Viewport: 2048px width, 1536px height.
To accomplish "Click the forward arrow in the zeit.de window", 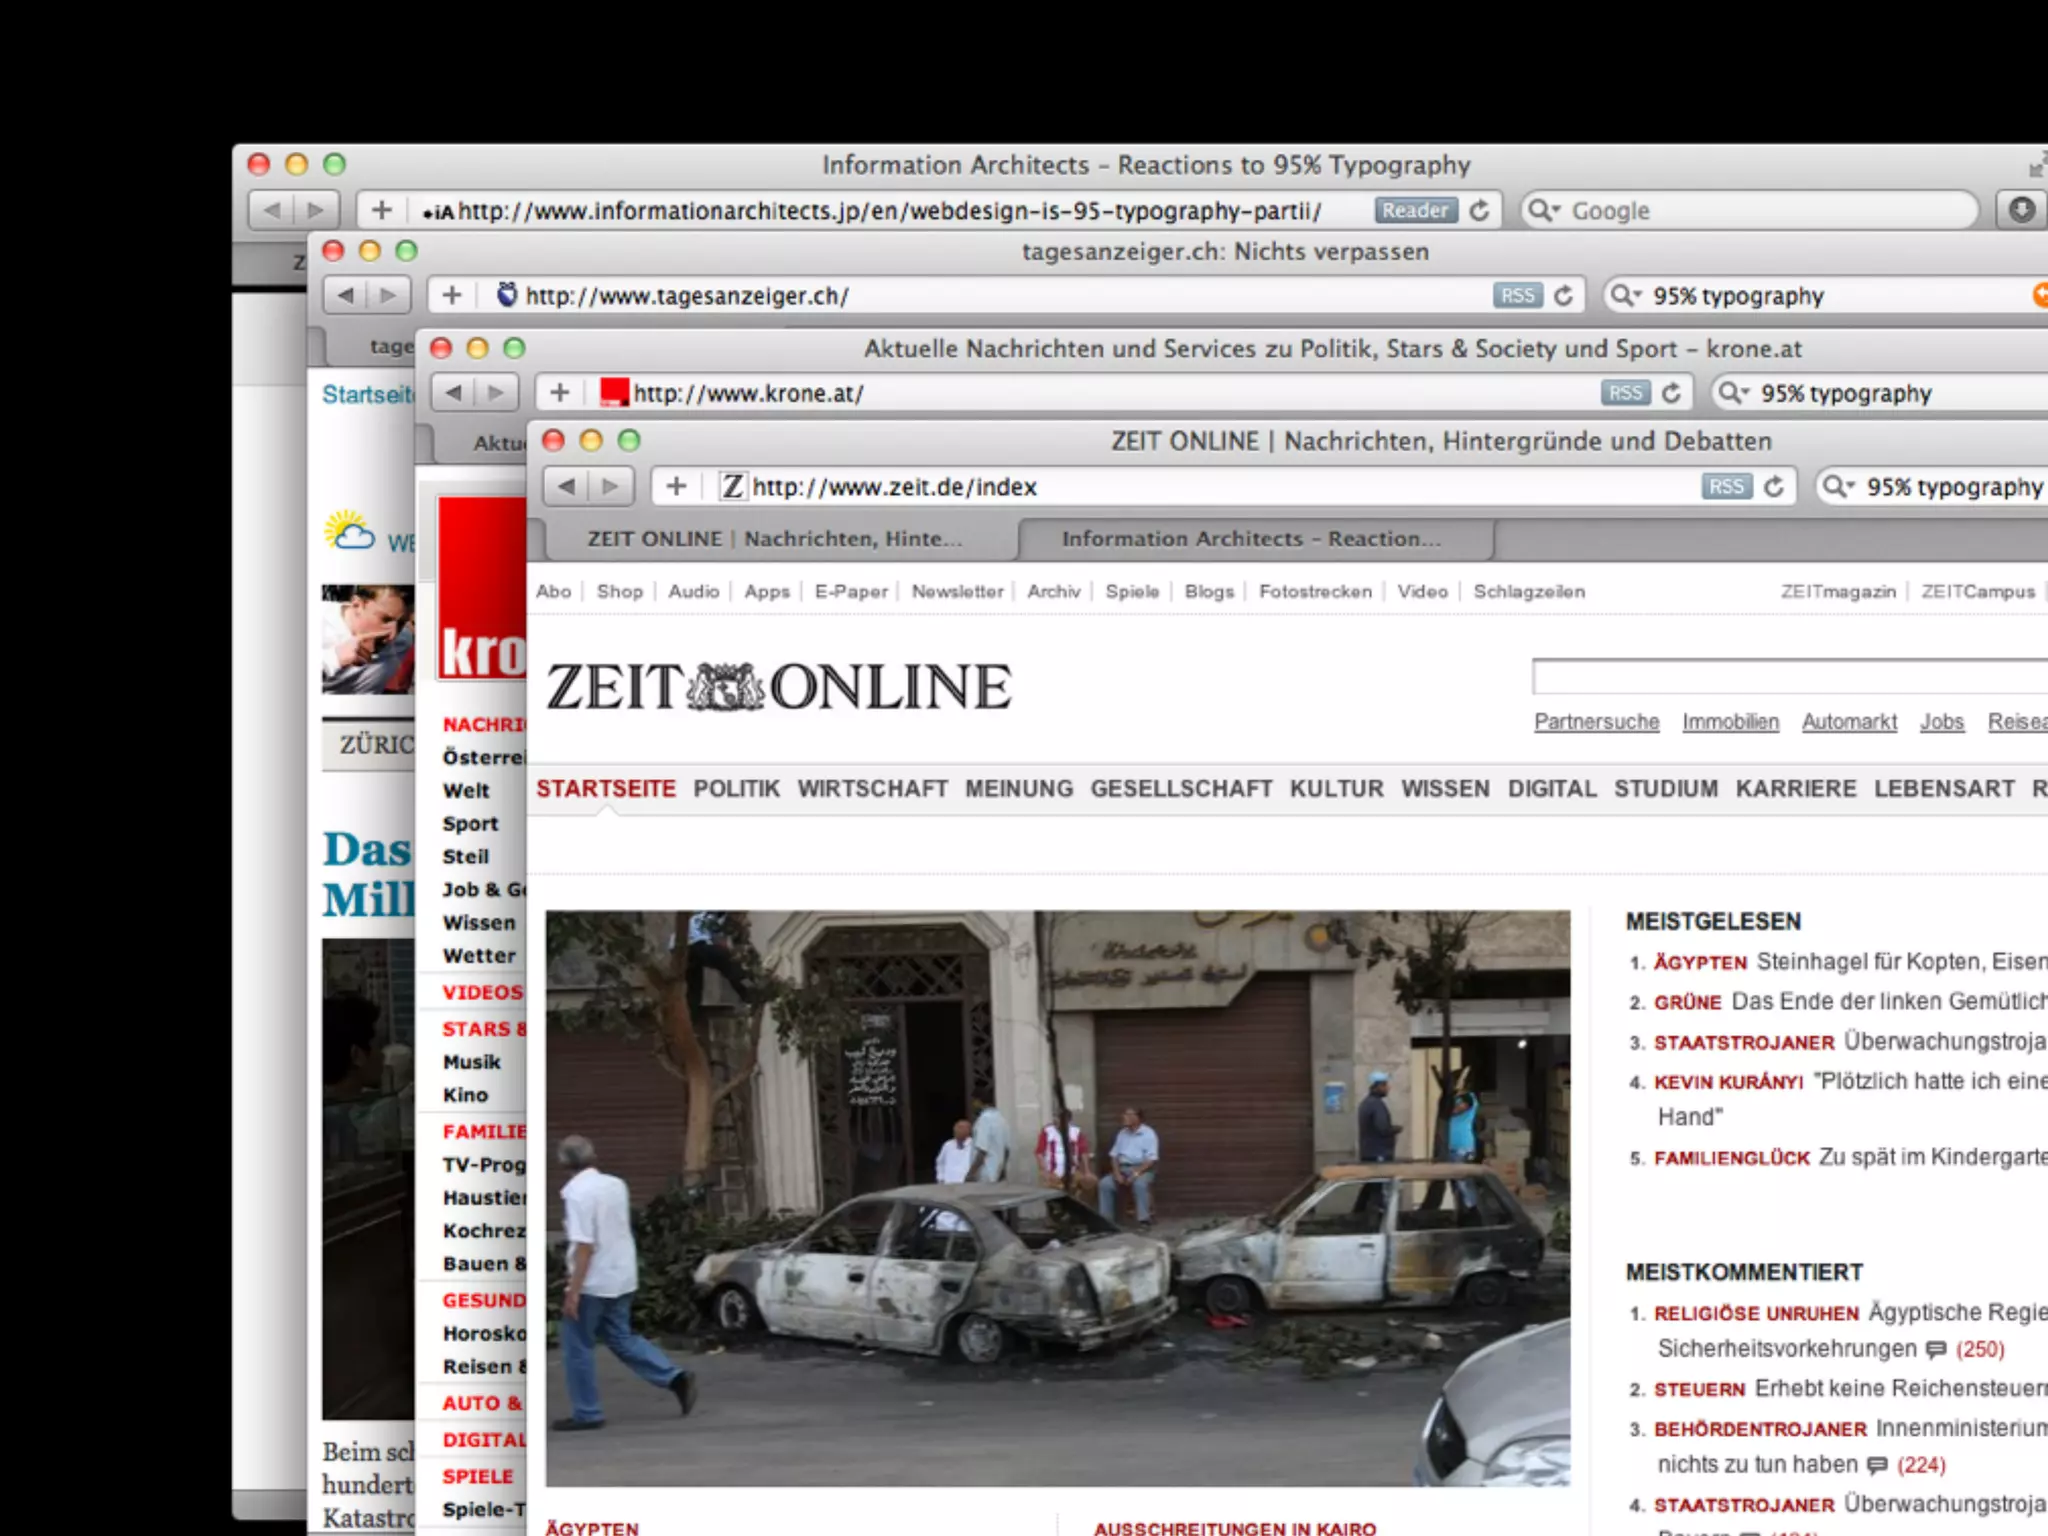I will coord(610,487).
